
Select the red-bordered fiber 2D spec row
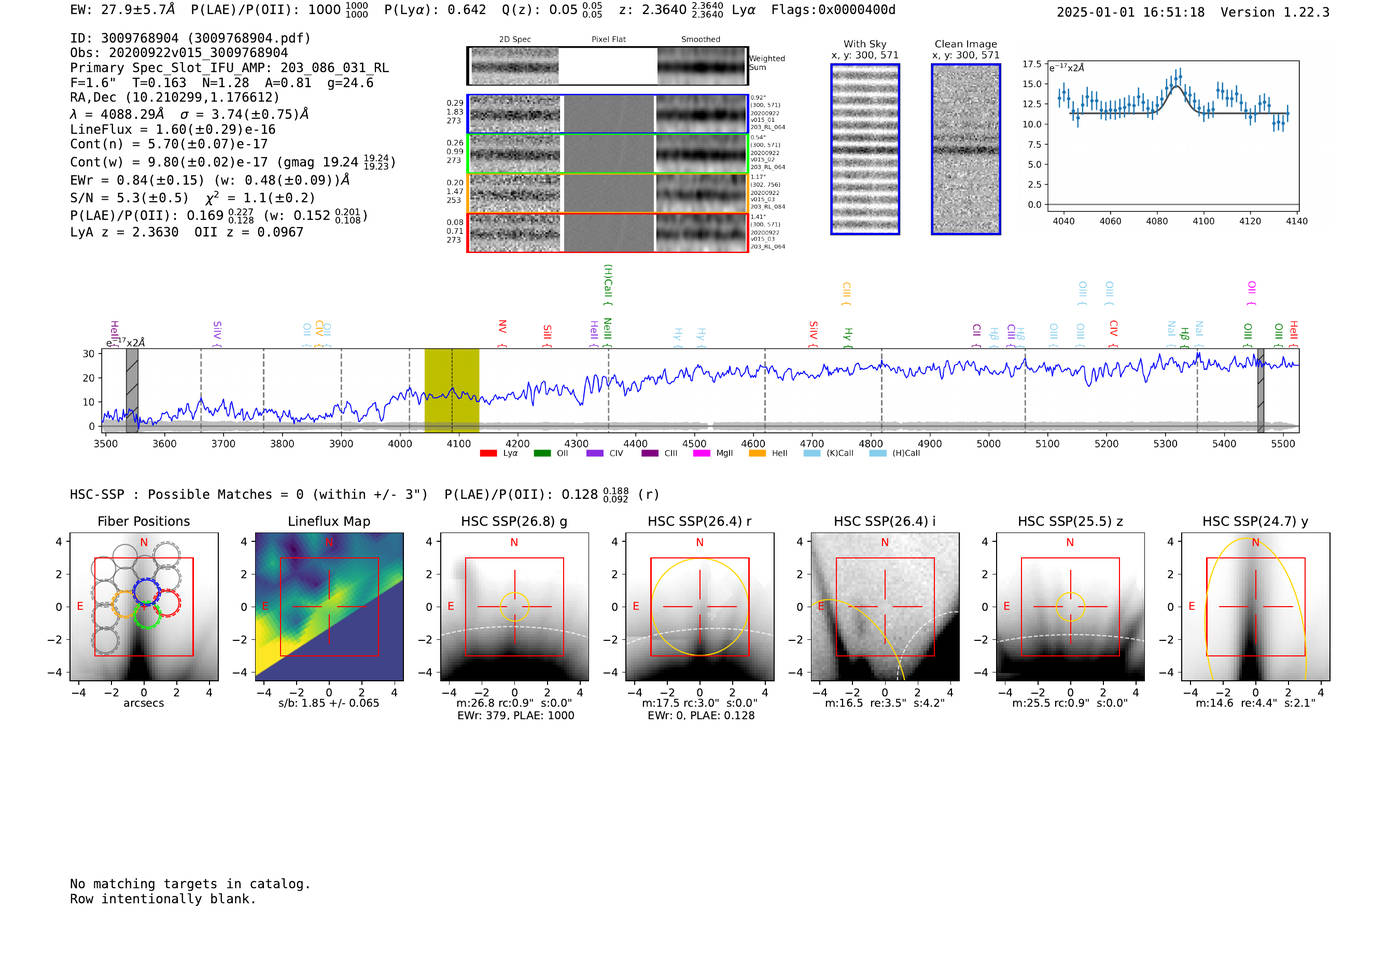[608, 232]
